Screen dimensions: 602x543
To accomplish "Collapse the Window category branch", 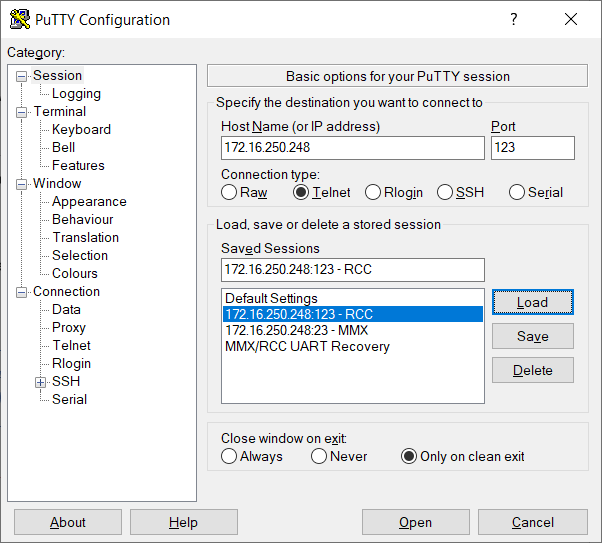I will (x=22, y=184).
